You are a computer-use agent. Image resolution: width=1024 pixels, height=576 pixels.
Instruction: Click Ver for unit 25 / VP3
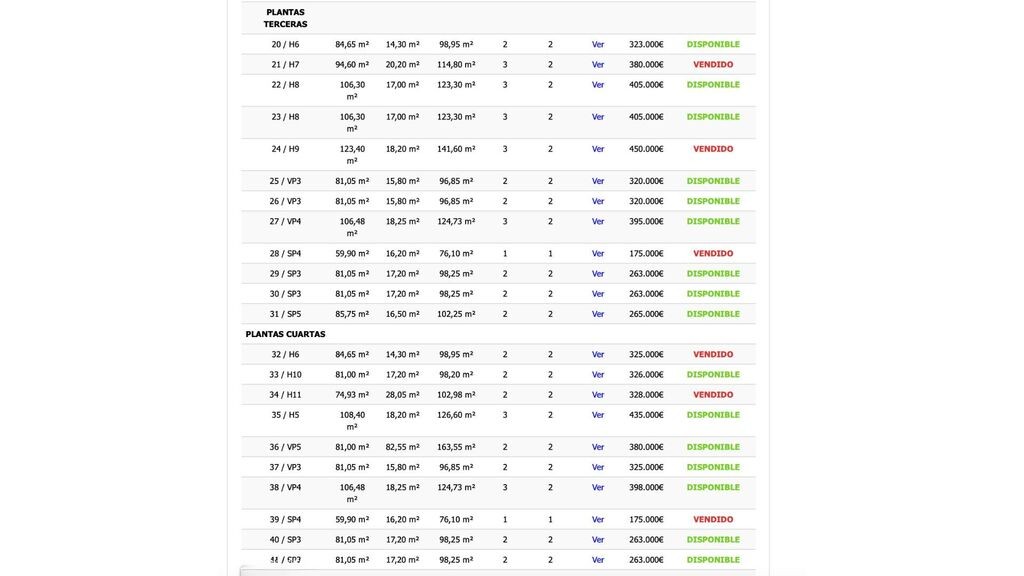pos(598,181)
